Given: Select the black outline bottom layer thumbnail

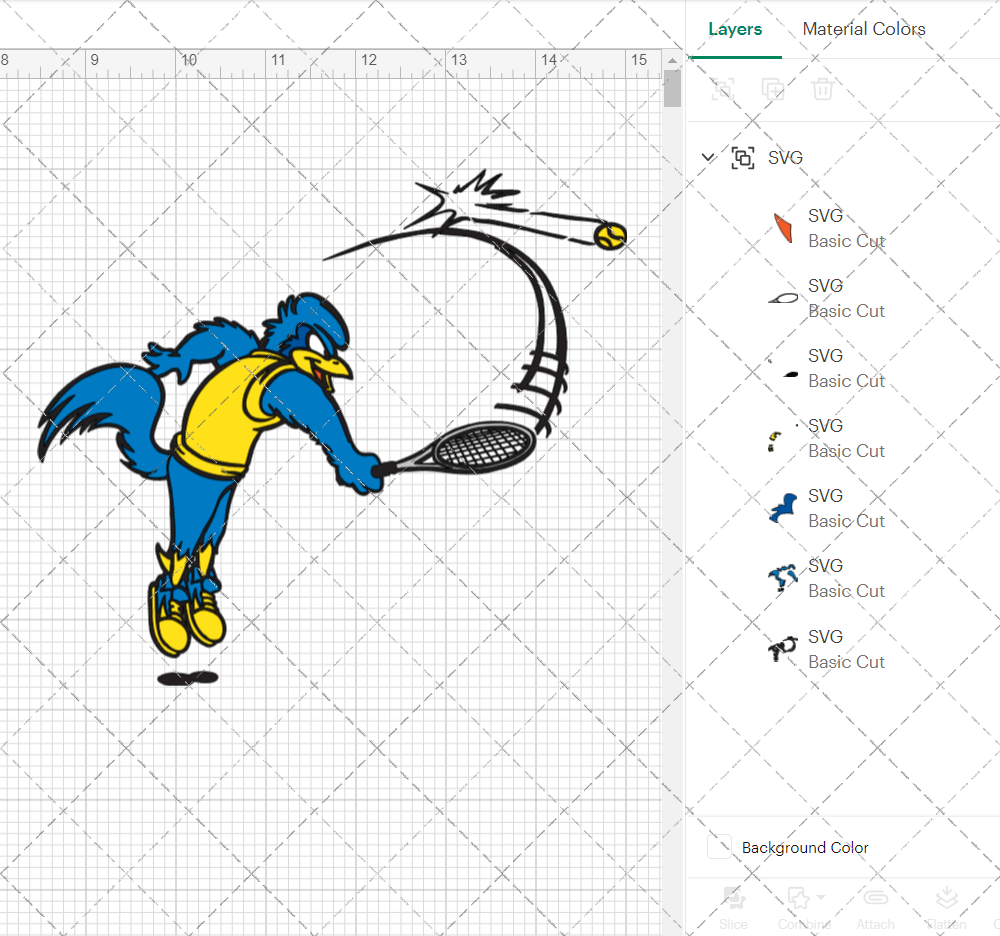Looking at the screenshot, I should tap(783, 649).
